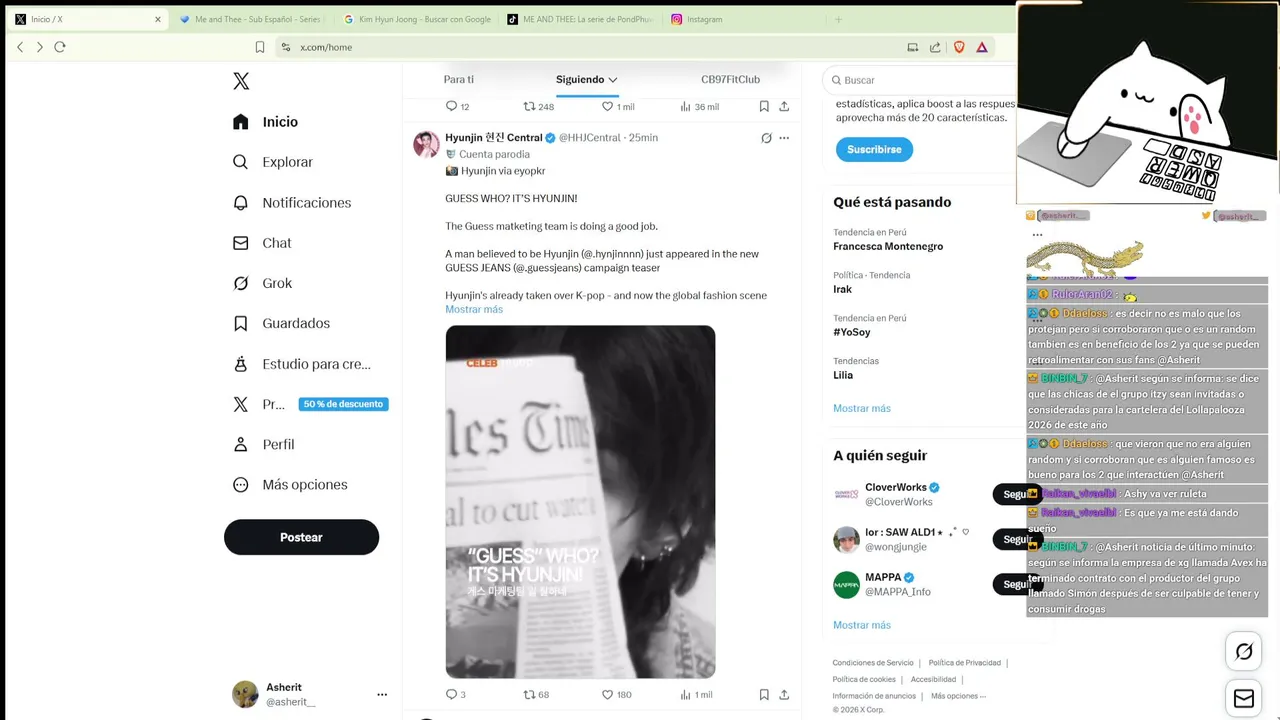Click the Suscribirse button
This screenshot has height=720, width=1280.
pyautogui.click(x=874, y=149)
